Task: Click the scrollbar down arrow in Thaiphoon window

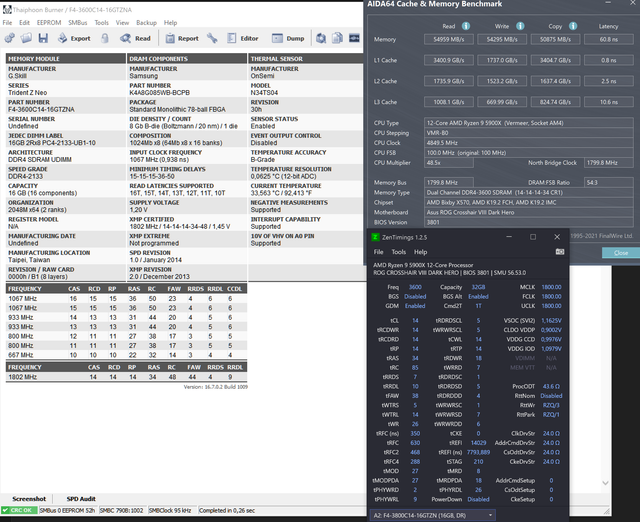Action: 605,483
